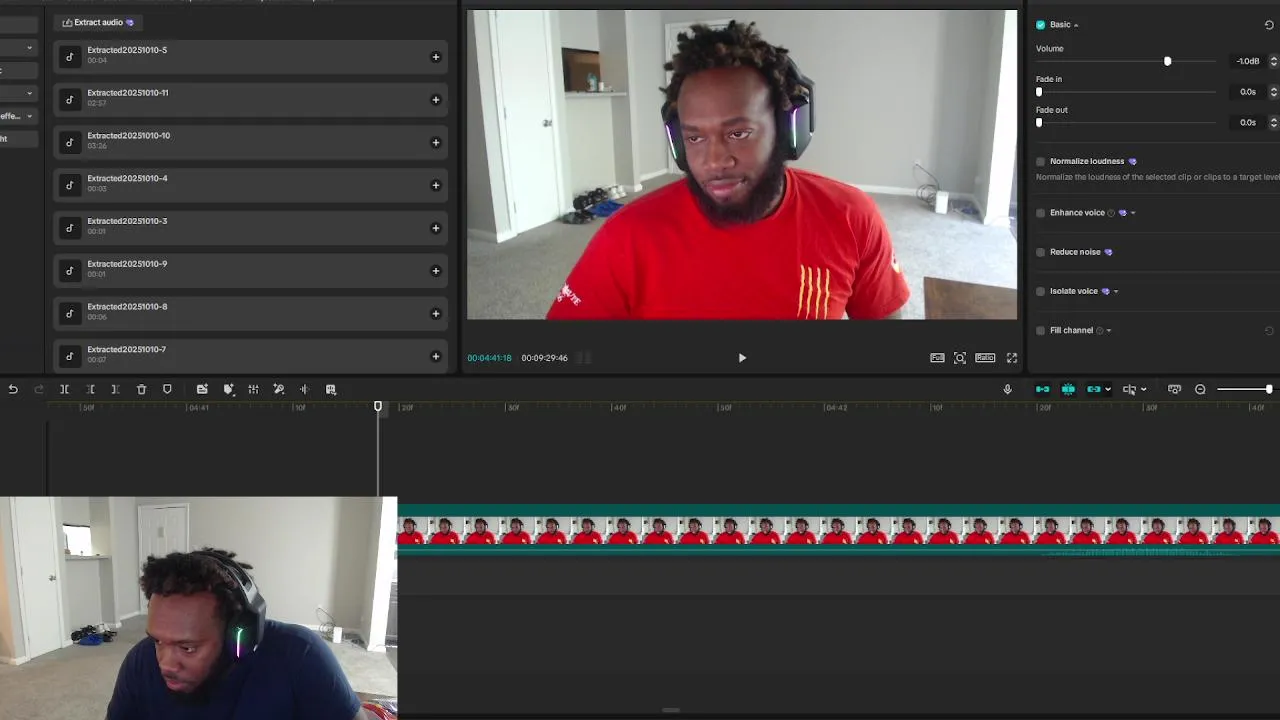
Task: Select the Split clip tool
Action: pos(64,389)
